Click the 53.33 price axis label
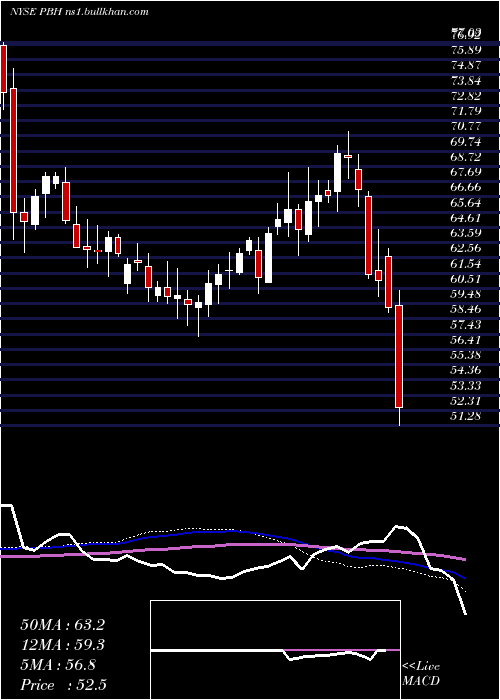 coord(466,386)
